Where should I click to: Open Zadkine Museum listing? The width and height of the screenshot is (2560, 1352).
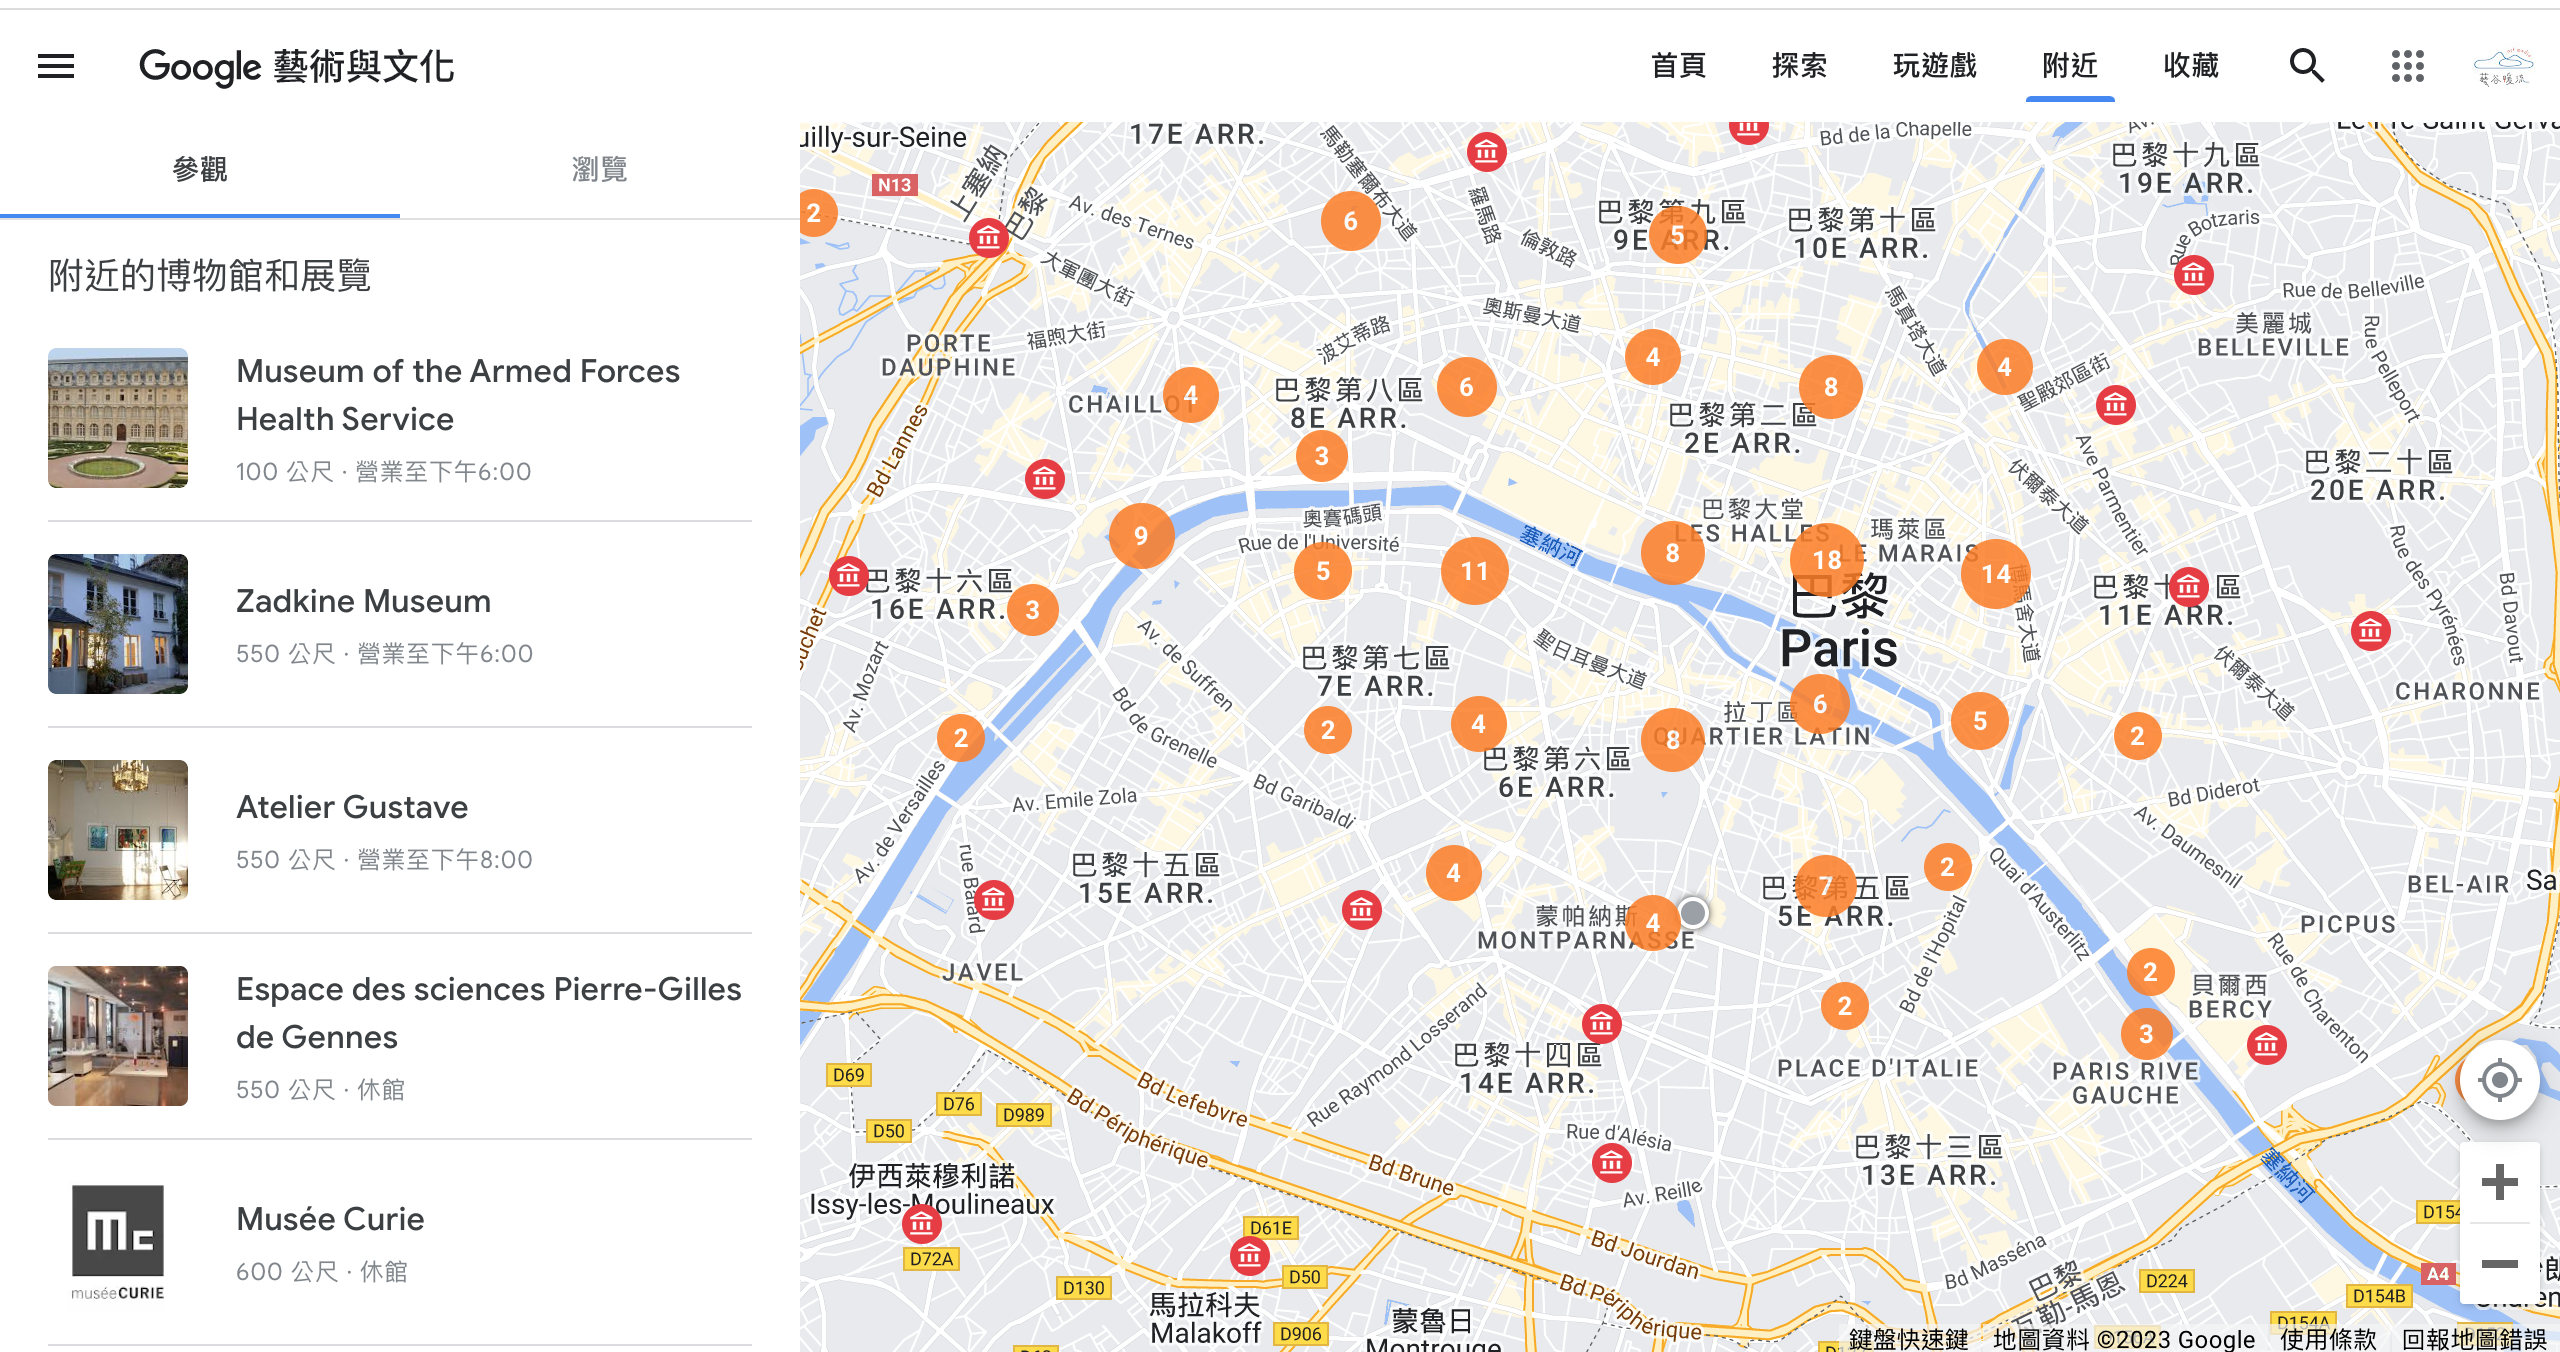coord(400,624)
